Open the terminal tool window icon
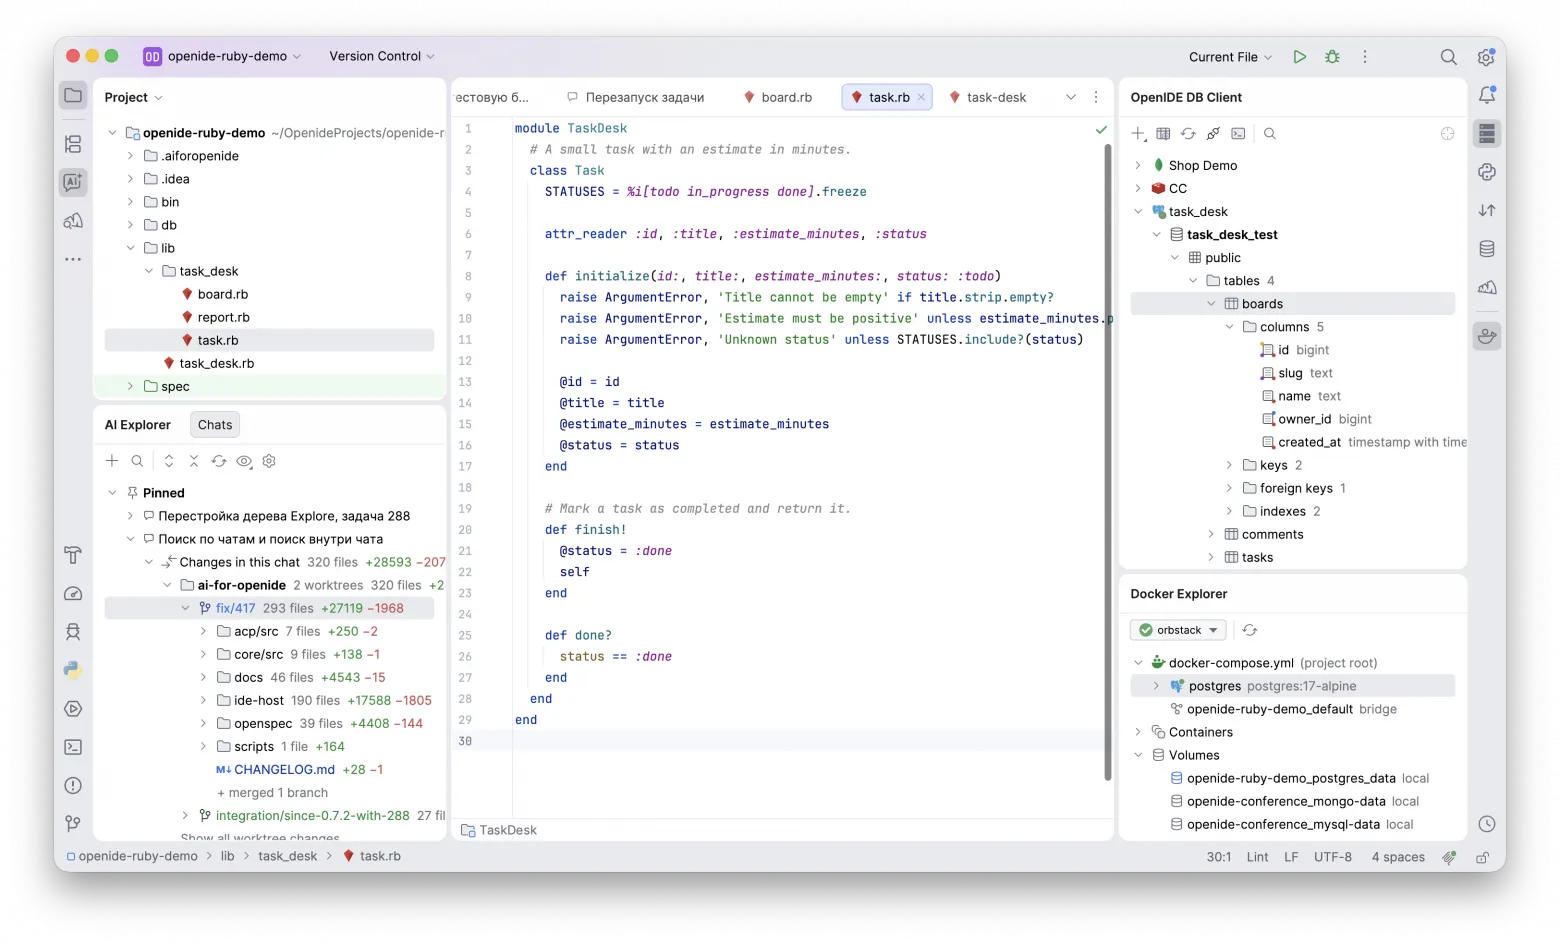1560x943 pixels. (73, 747)
